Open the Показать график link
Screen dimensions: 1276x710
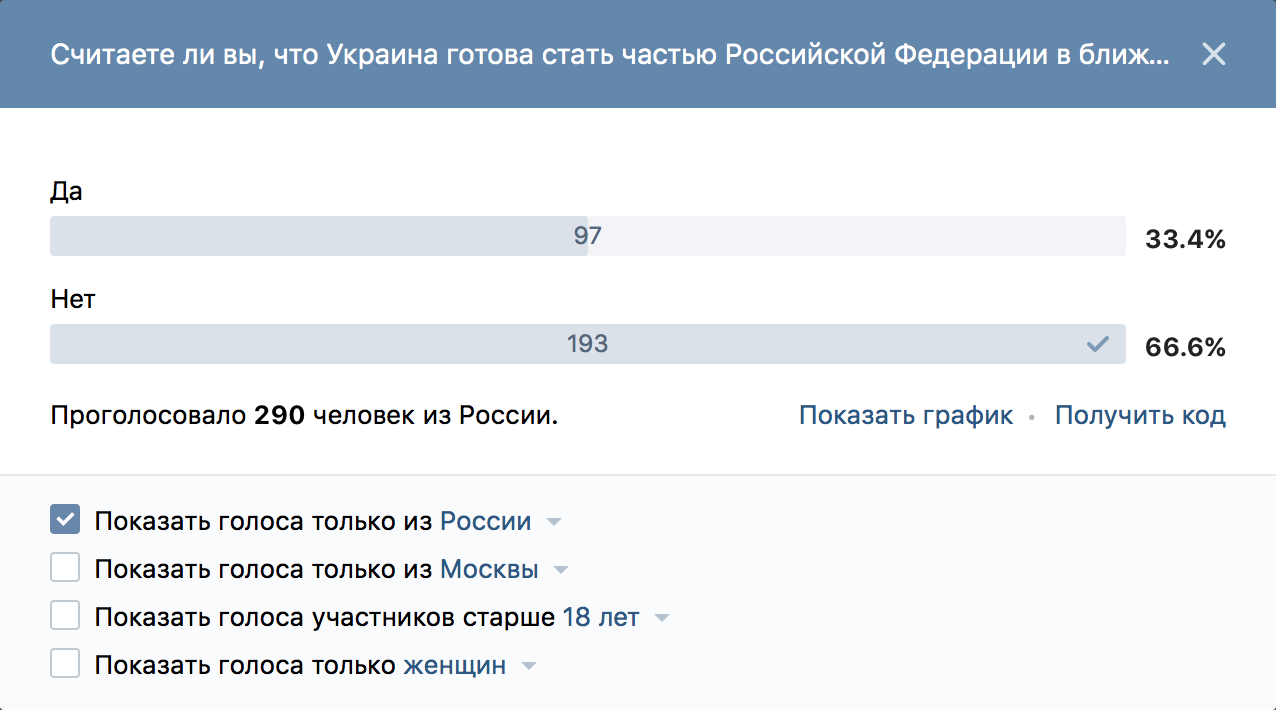pos(906,415)
